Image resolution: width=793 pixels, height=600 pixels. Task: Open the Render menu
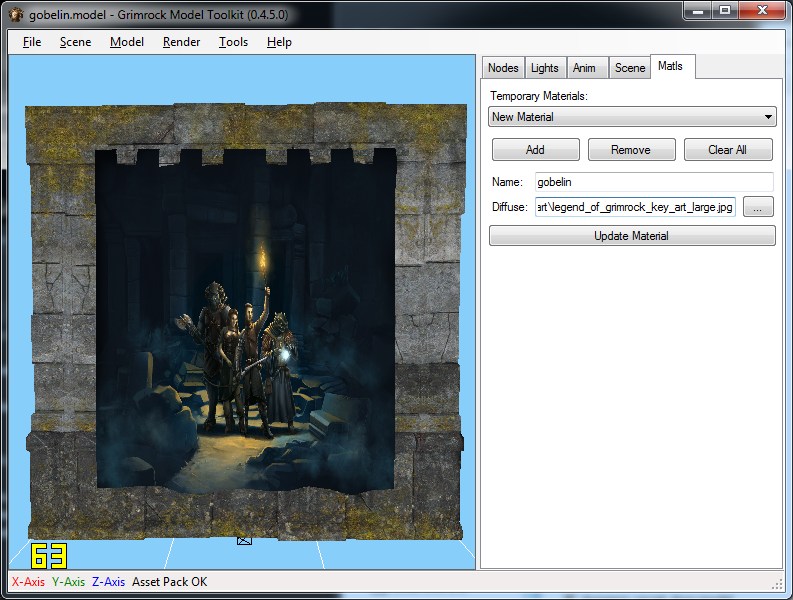181,42
